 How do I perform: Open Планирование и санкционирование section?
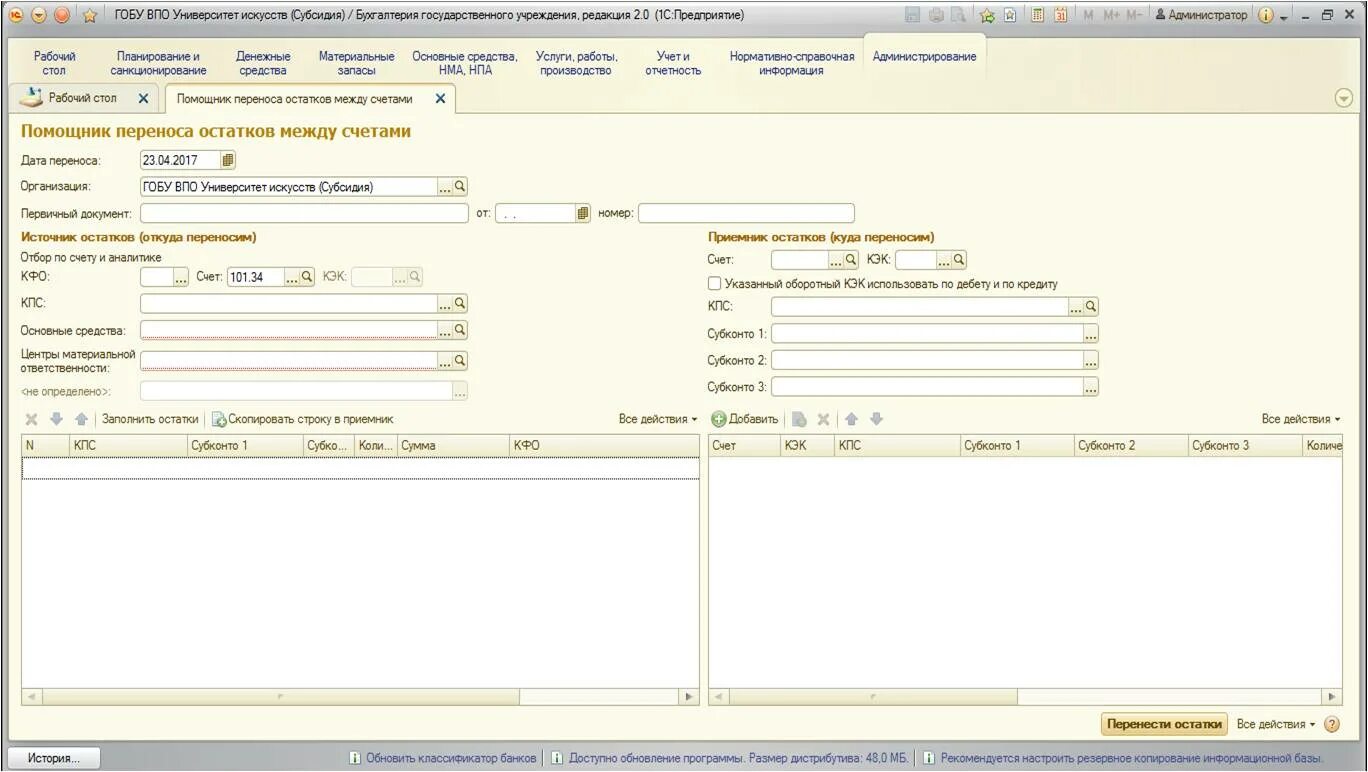(159, 63)
